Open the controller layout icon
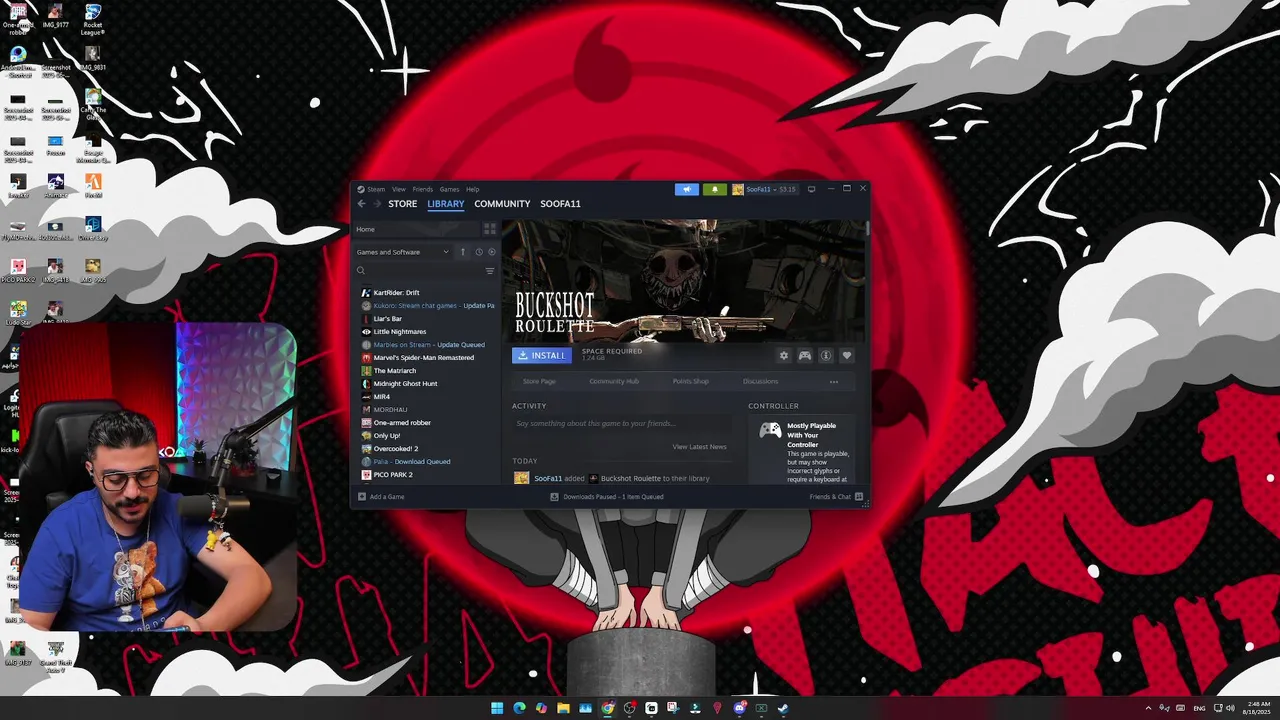Image resolution: width=1280 pixels, height=720 pixels. pyautogui.click(x=805, y=355)
